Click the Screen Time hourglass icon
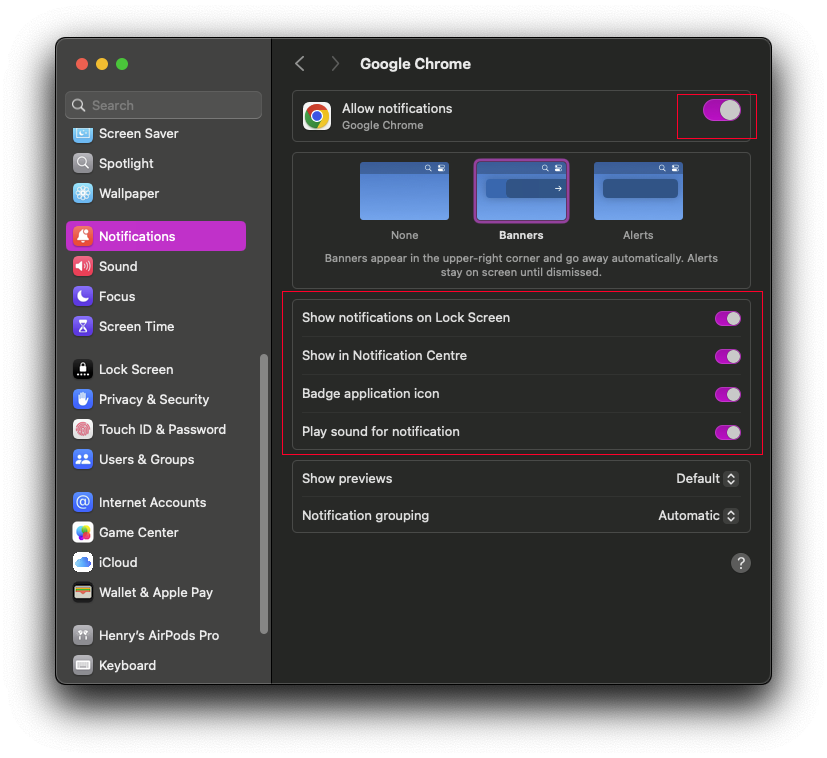This screenshot has height=758, width=827. click(83, 327)
